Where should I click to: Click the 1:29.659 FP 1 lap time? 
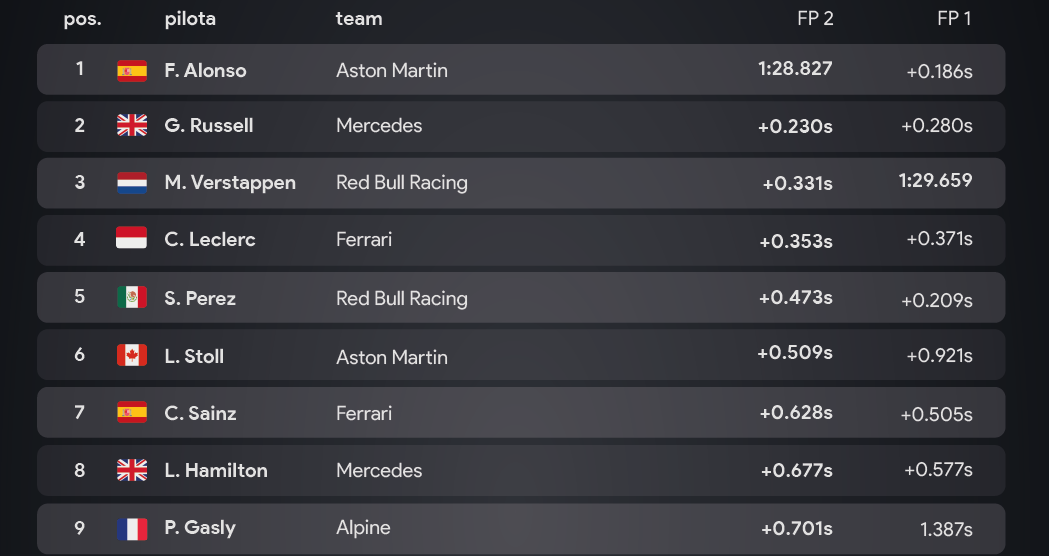point(935,181)
